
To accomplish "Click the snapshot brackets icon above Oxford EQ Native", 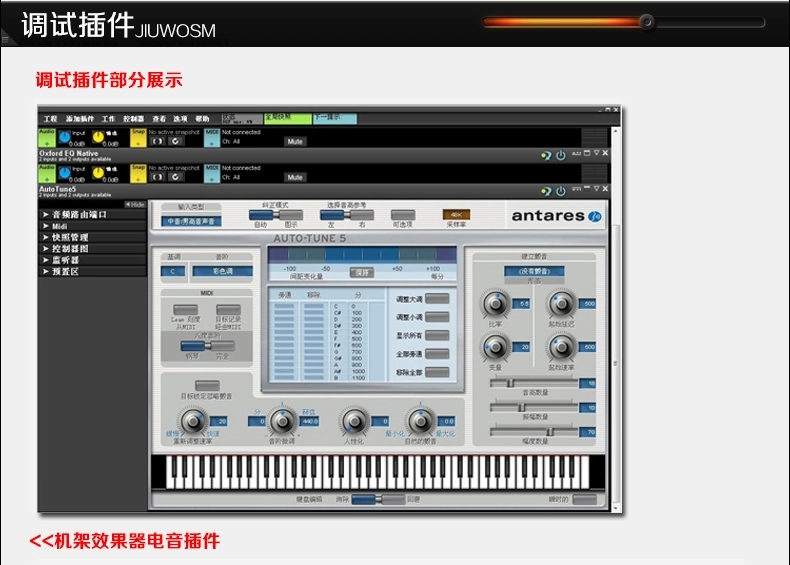I will click(157, 141).
